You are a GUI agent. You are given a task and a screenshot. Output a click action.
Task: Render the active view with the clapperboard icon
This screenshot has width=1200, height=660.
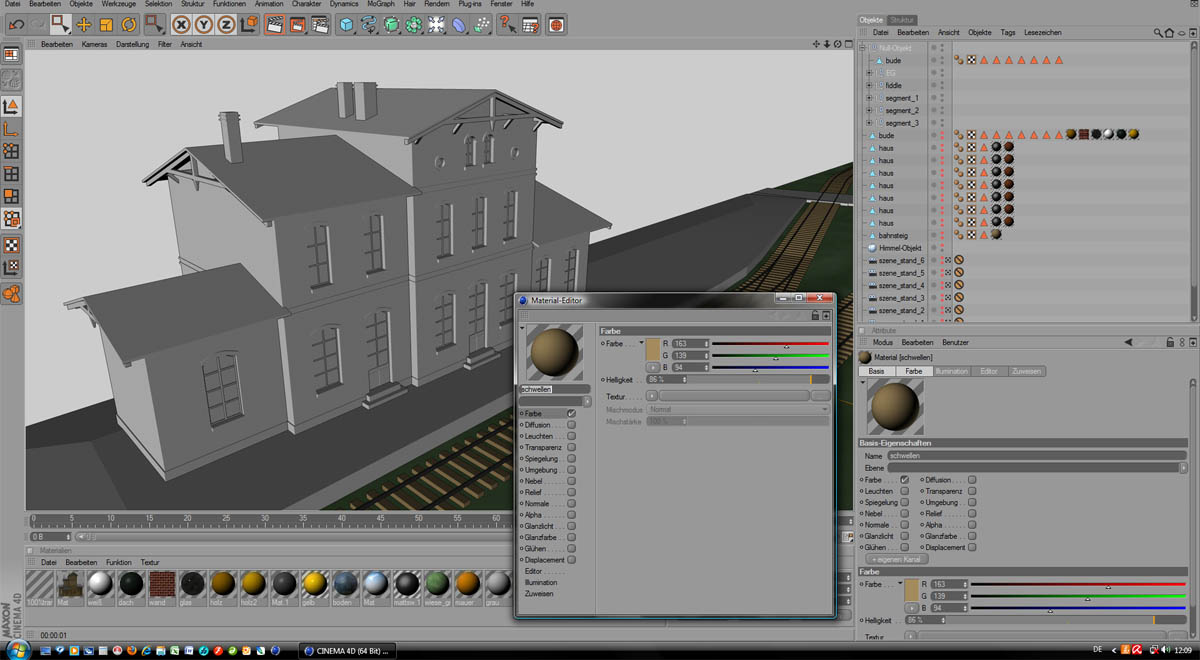(x=273, y=24)
